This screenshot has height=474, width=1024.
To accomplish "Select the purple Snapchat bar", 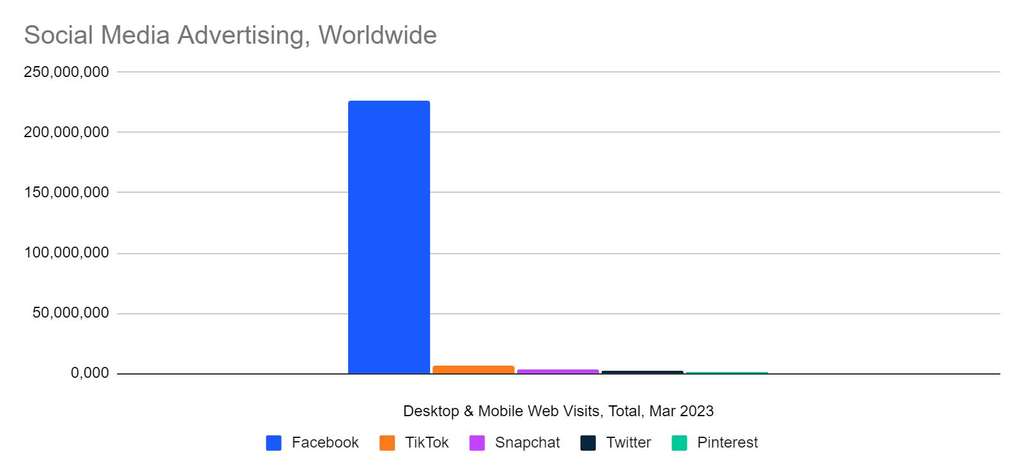I will click(558, 371).
